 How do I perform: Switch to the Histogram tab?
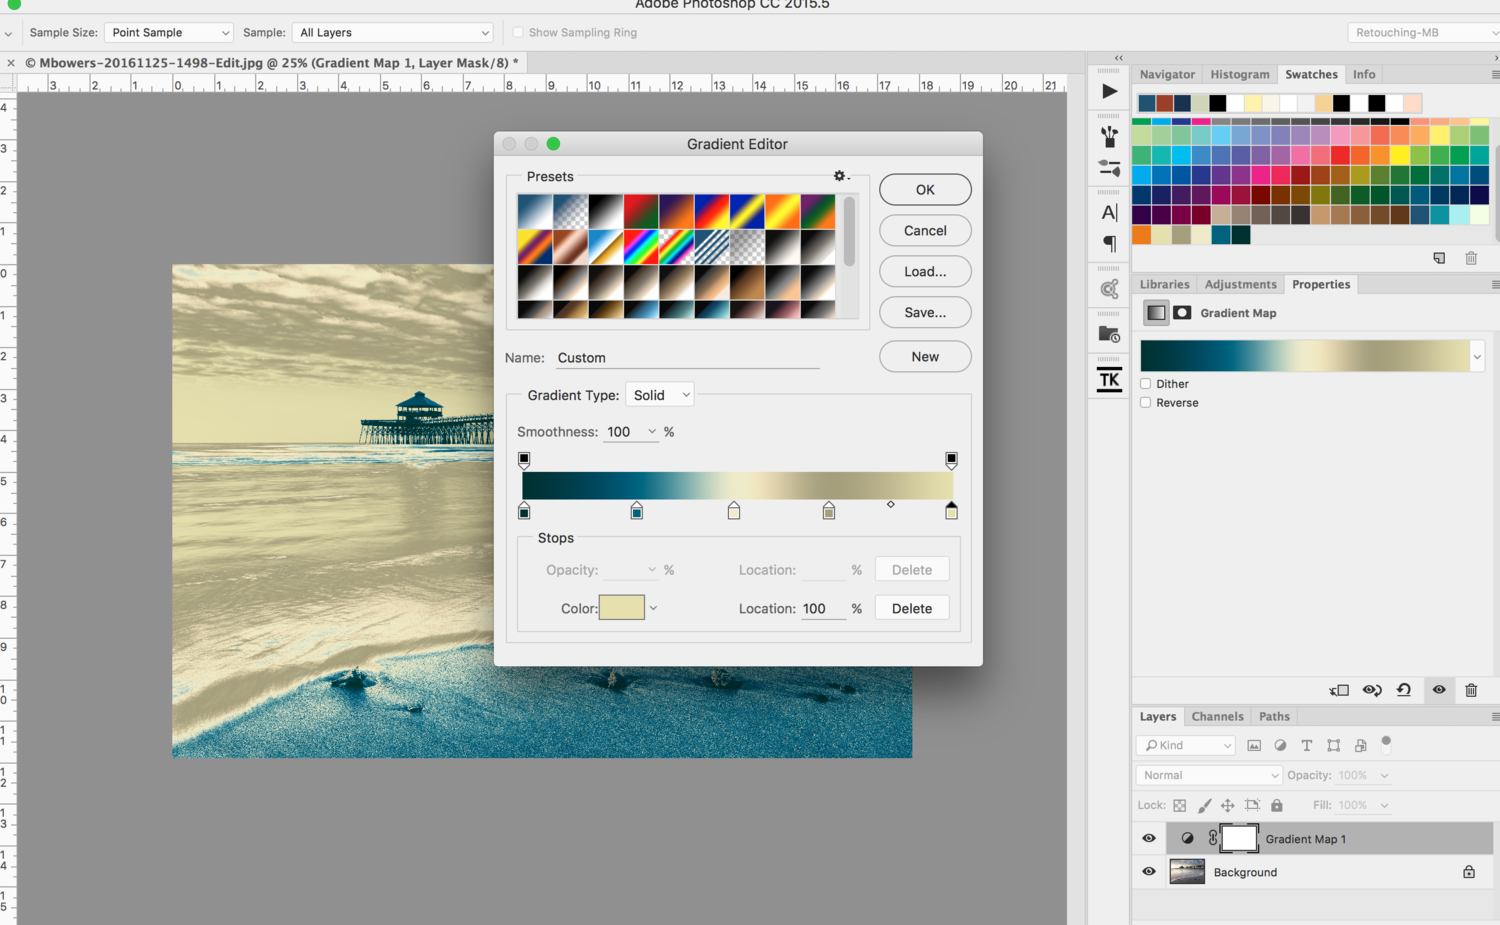point(1239,75)
